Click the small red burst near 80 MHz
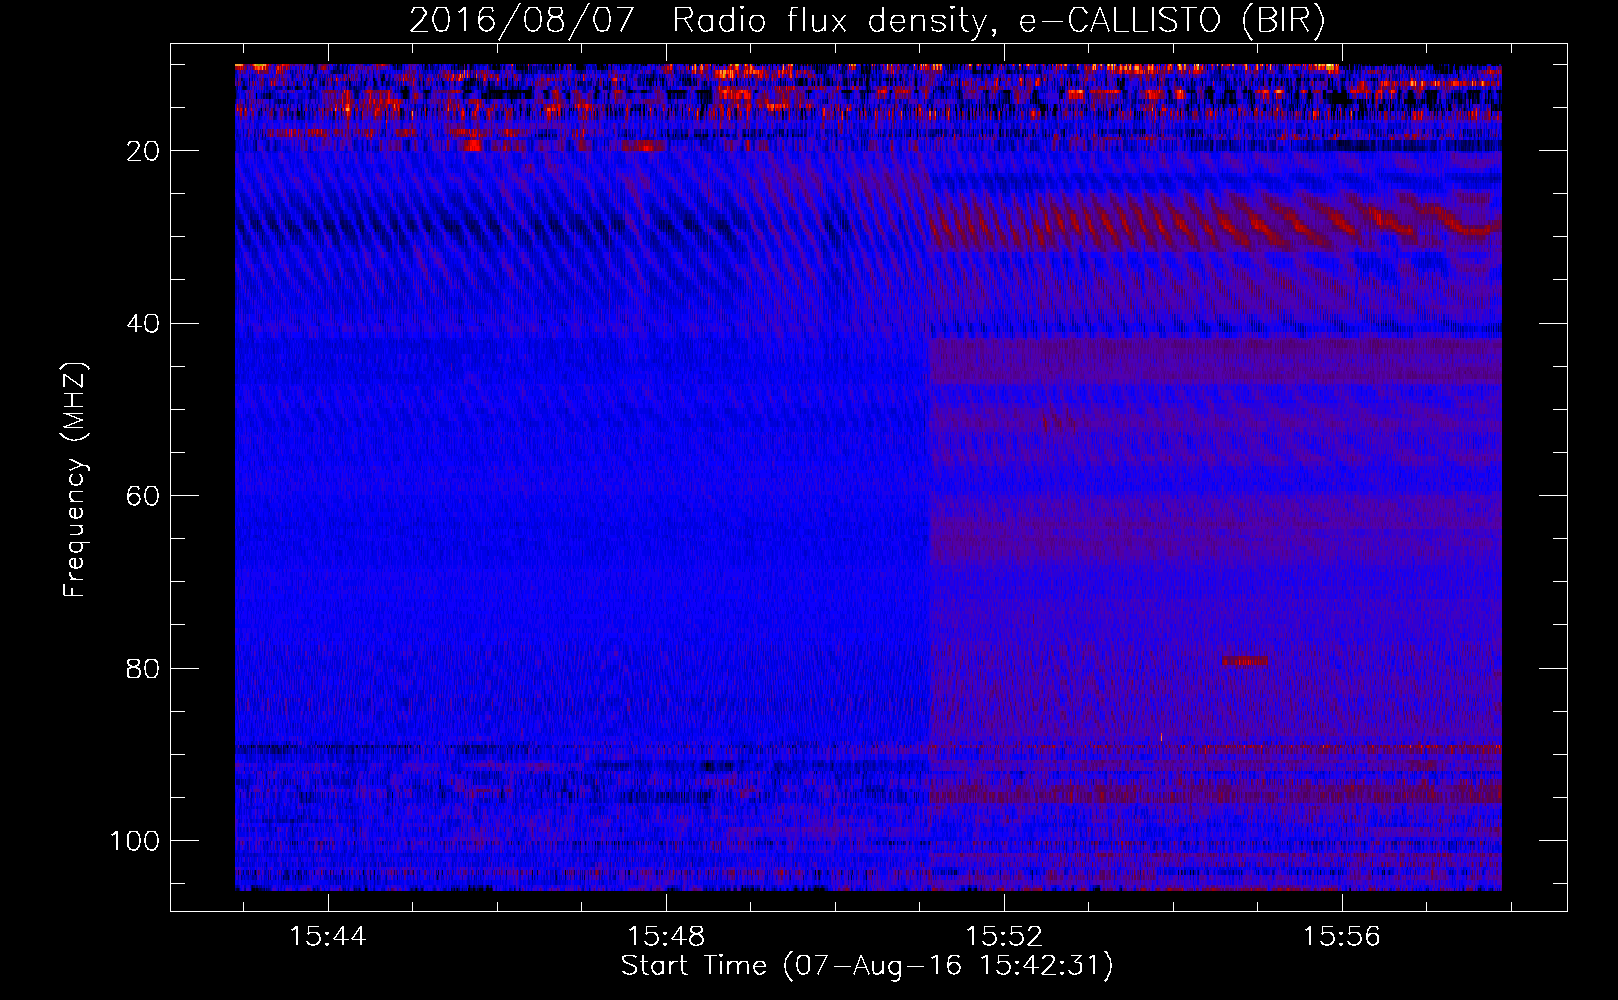This screenshot has height=1000, width=1618. pos(1245,661)
